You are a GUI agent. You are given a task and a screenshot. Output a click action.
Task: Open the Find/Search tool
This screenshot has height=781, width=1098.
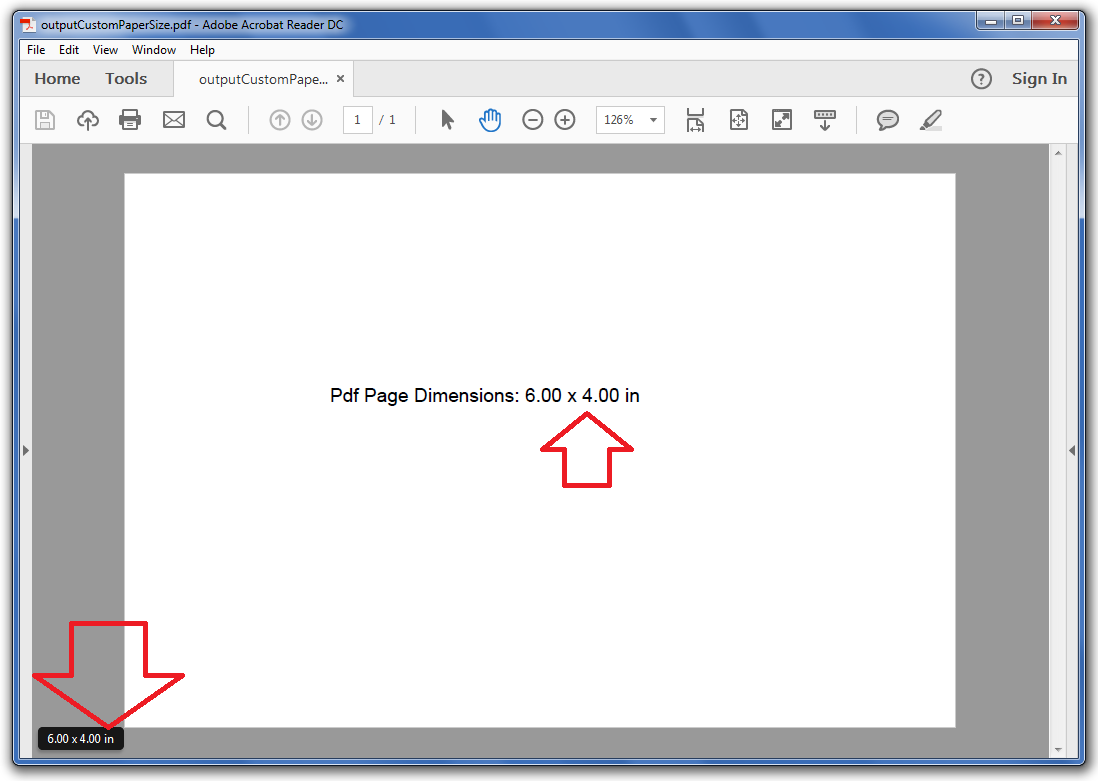216,119
